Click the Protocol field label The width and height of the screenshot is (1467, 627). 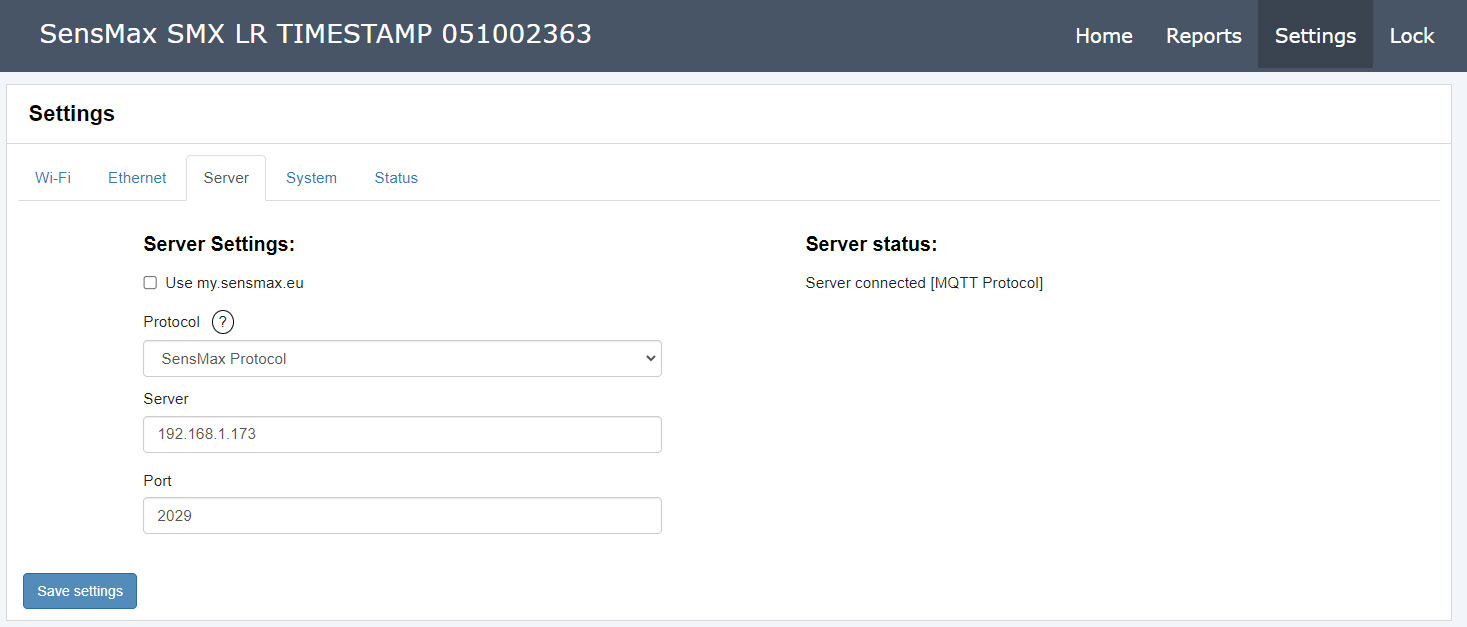[172, 322]
